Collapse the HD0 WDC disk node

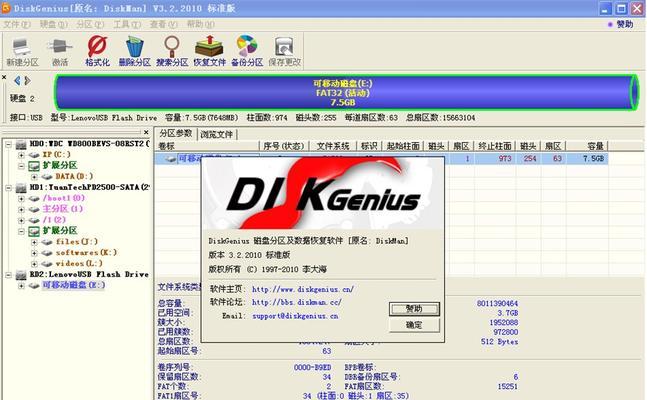8,144
